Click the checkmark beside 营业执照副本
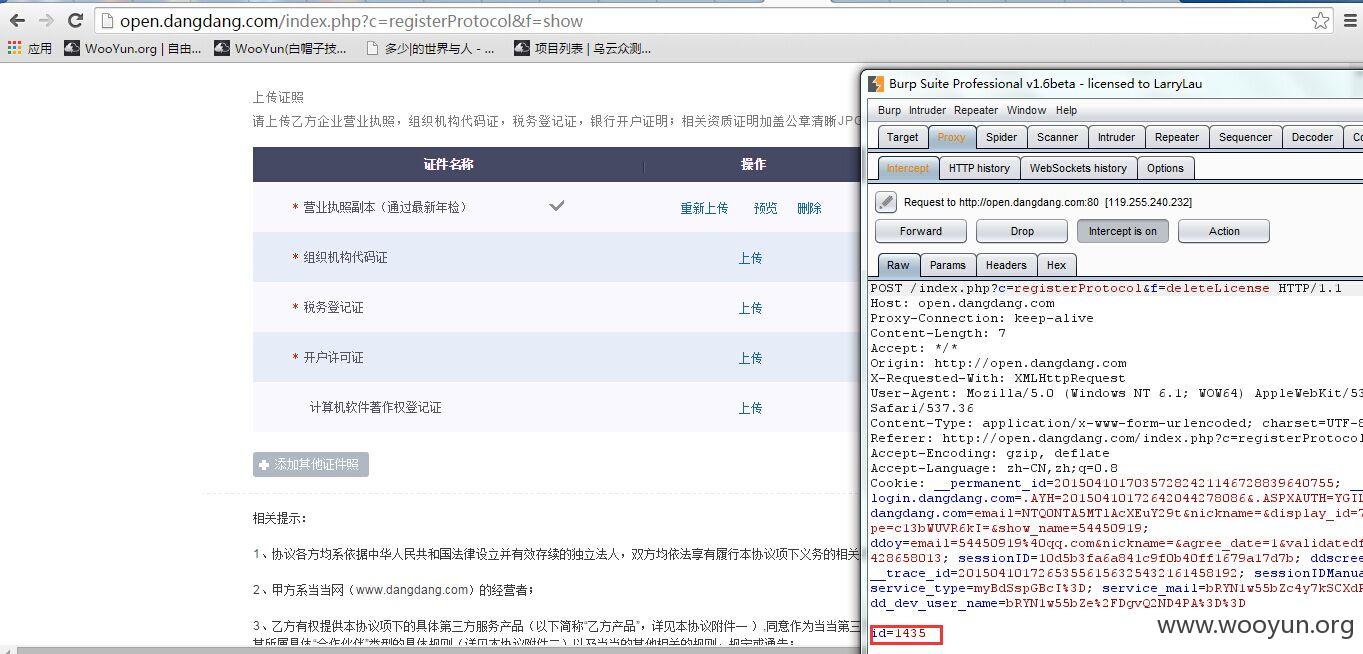Screen dimensions: 1363x654 tap(557, 206)
